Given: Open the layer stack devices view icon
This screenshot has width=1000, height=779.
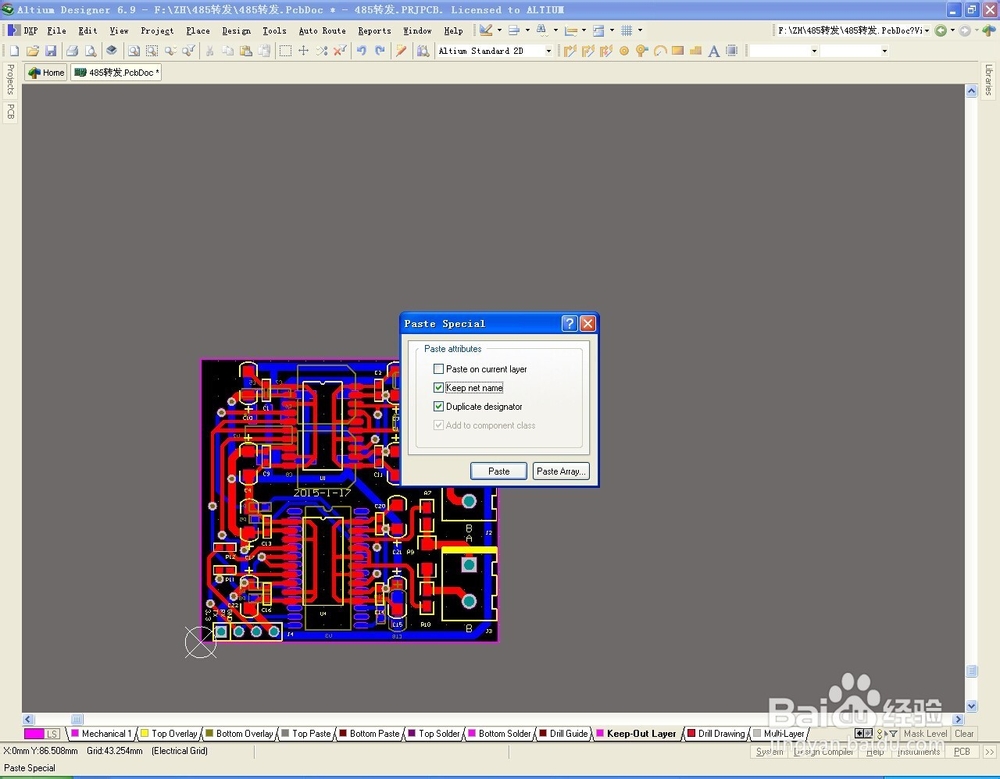Looking at the screenshot, I should coord(112,50).
